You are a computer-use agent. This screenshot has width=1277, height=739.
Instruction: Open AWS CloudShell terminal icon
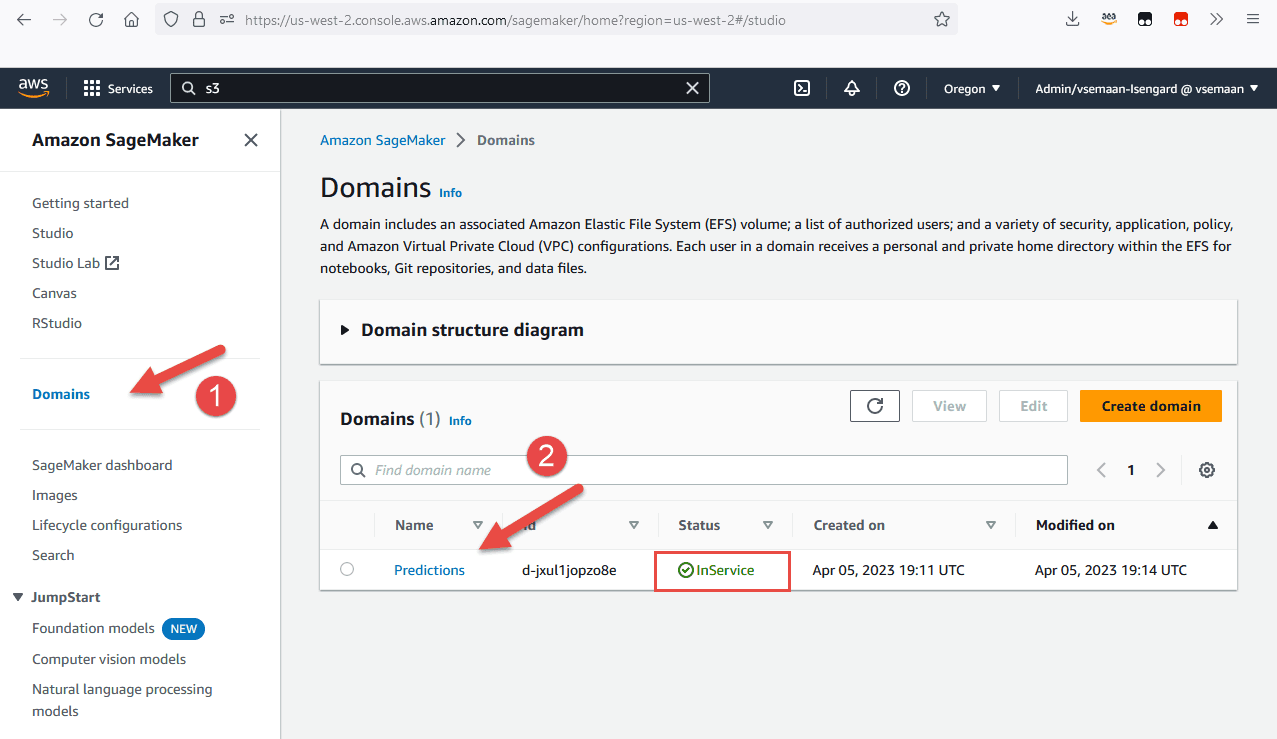[802, 88]
